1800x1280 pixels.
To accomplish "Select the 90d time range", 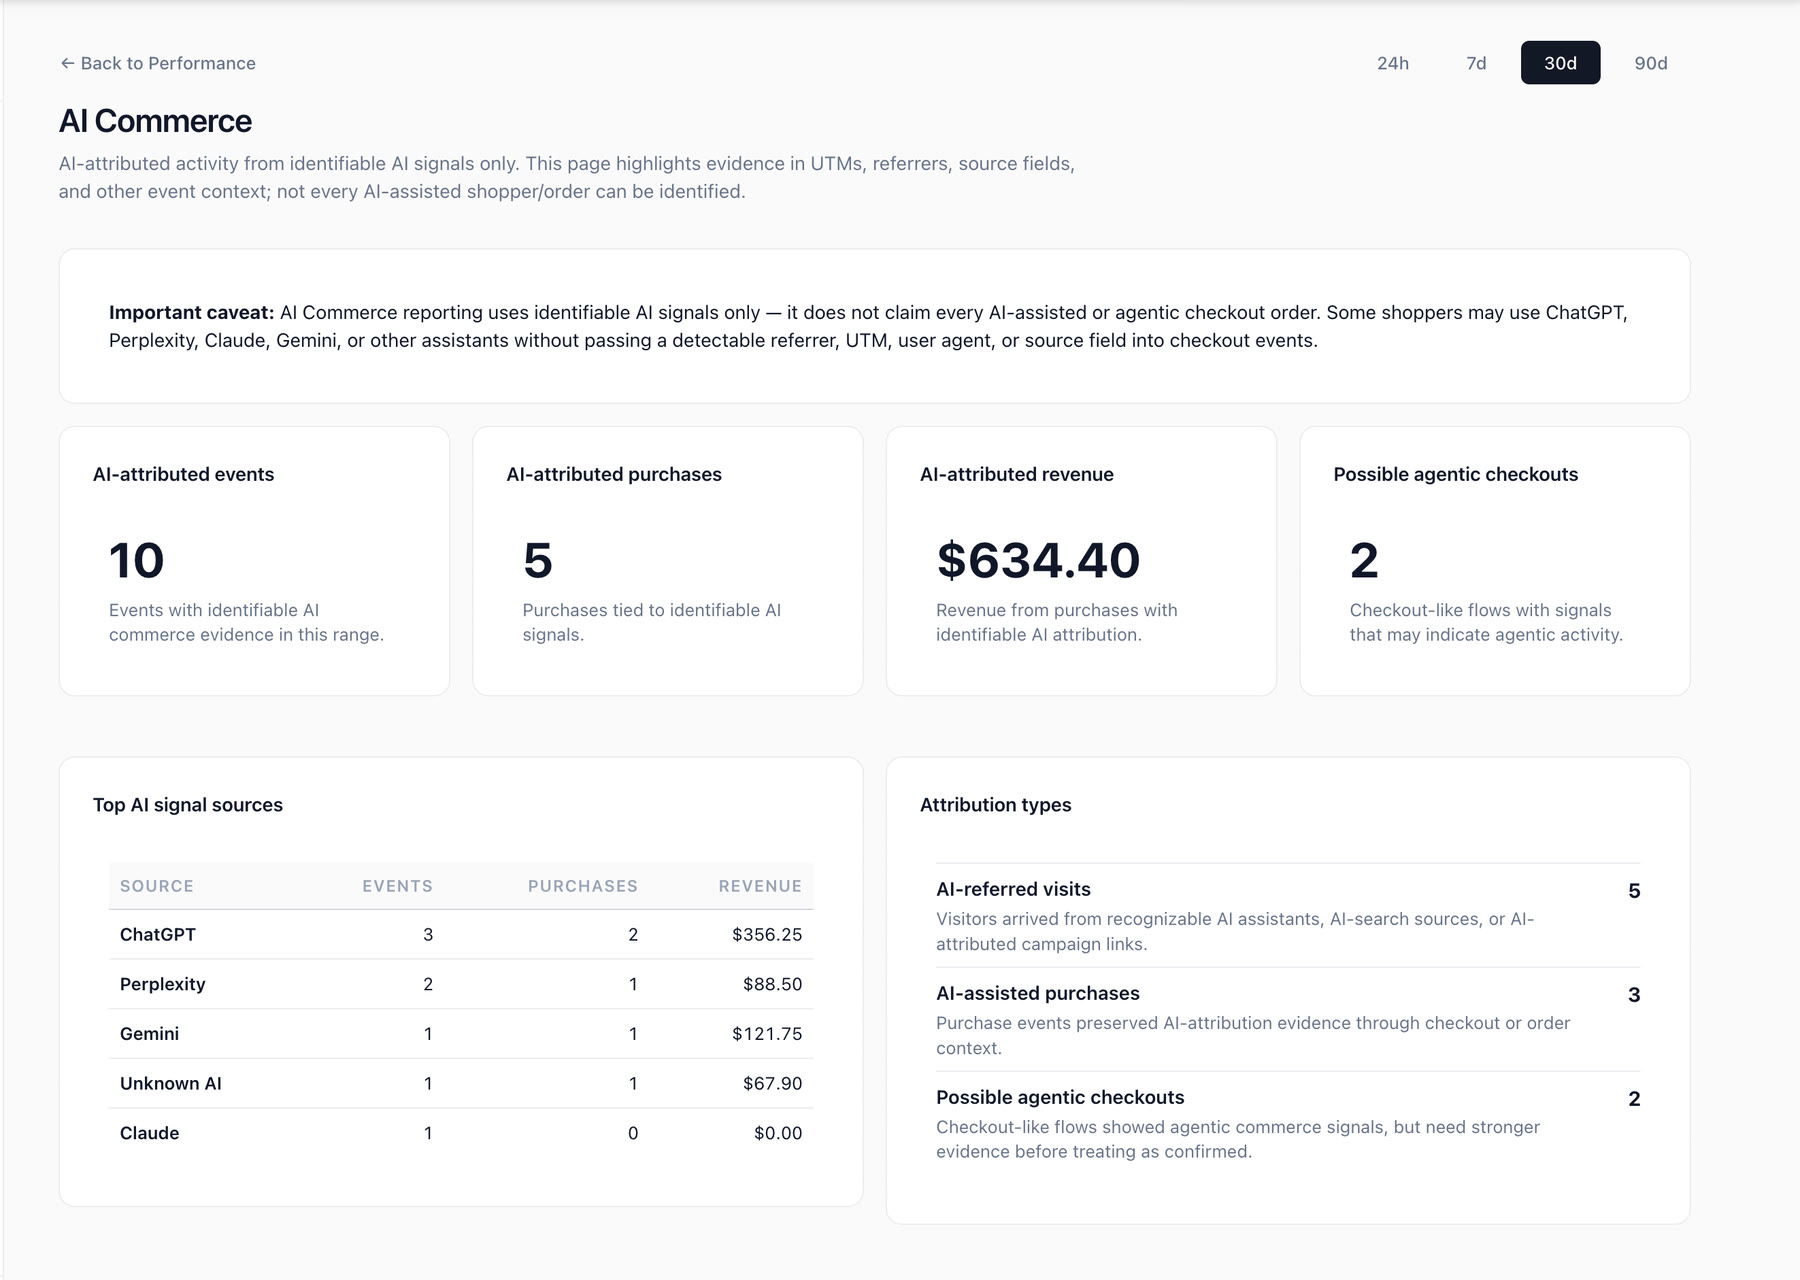I will [x=1650, y=63].
